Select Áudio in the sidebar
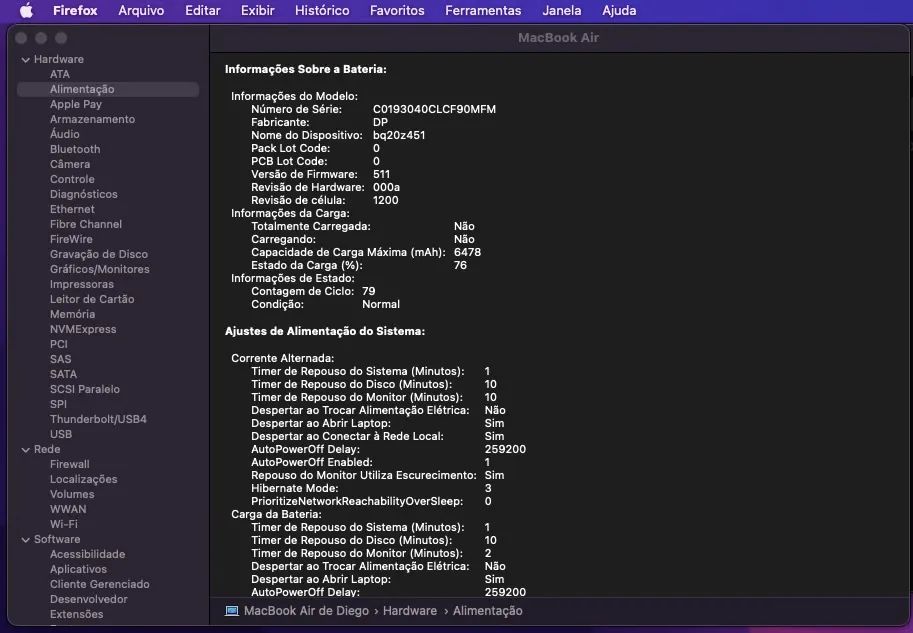The width and height of the screenshot is (913, 633). (x=65, y=134)
